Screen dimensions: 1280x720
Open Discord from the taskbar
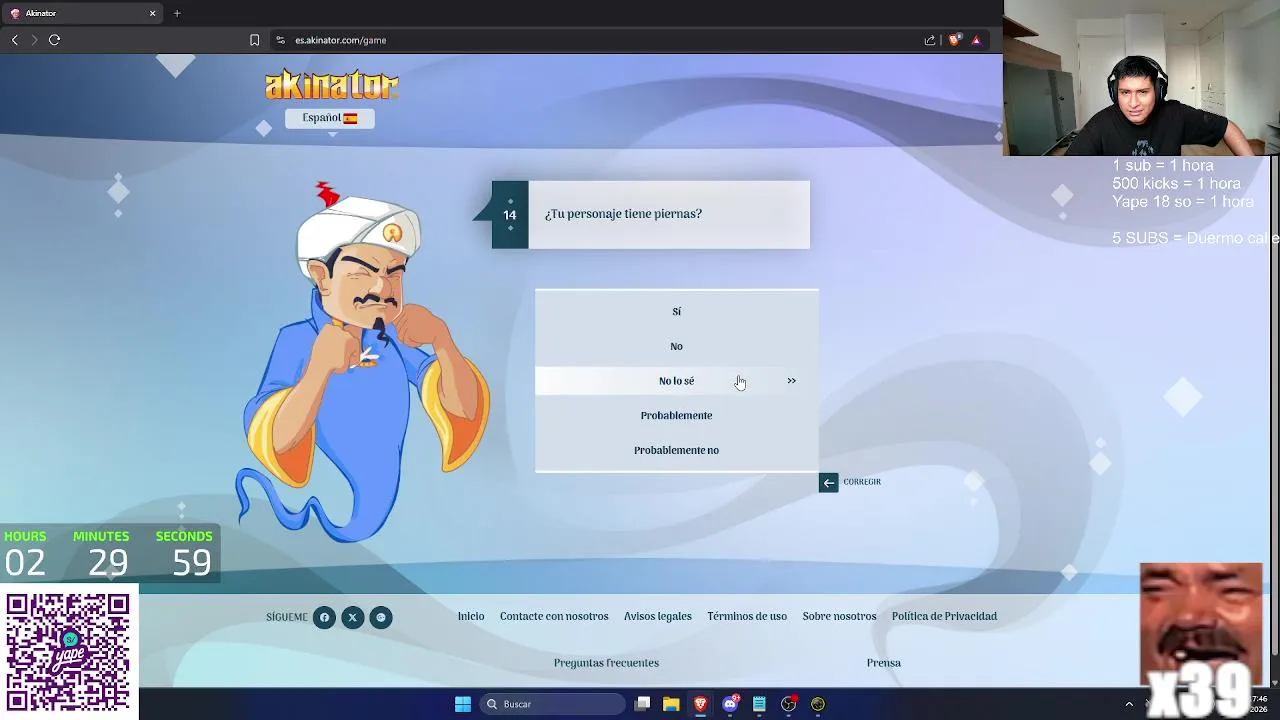pyautogui.click(x=730, y=704)
